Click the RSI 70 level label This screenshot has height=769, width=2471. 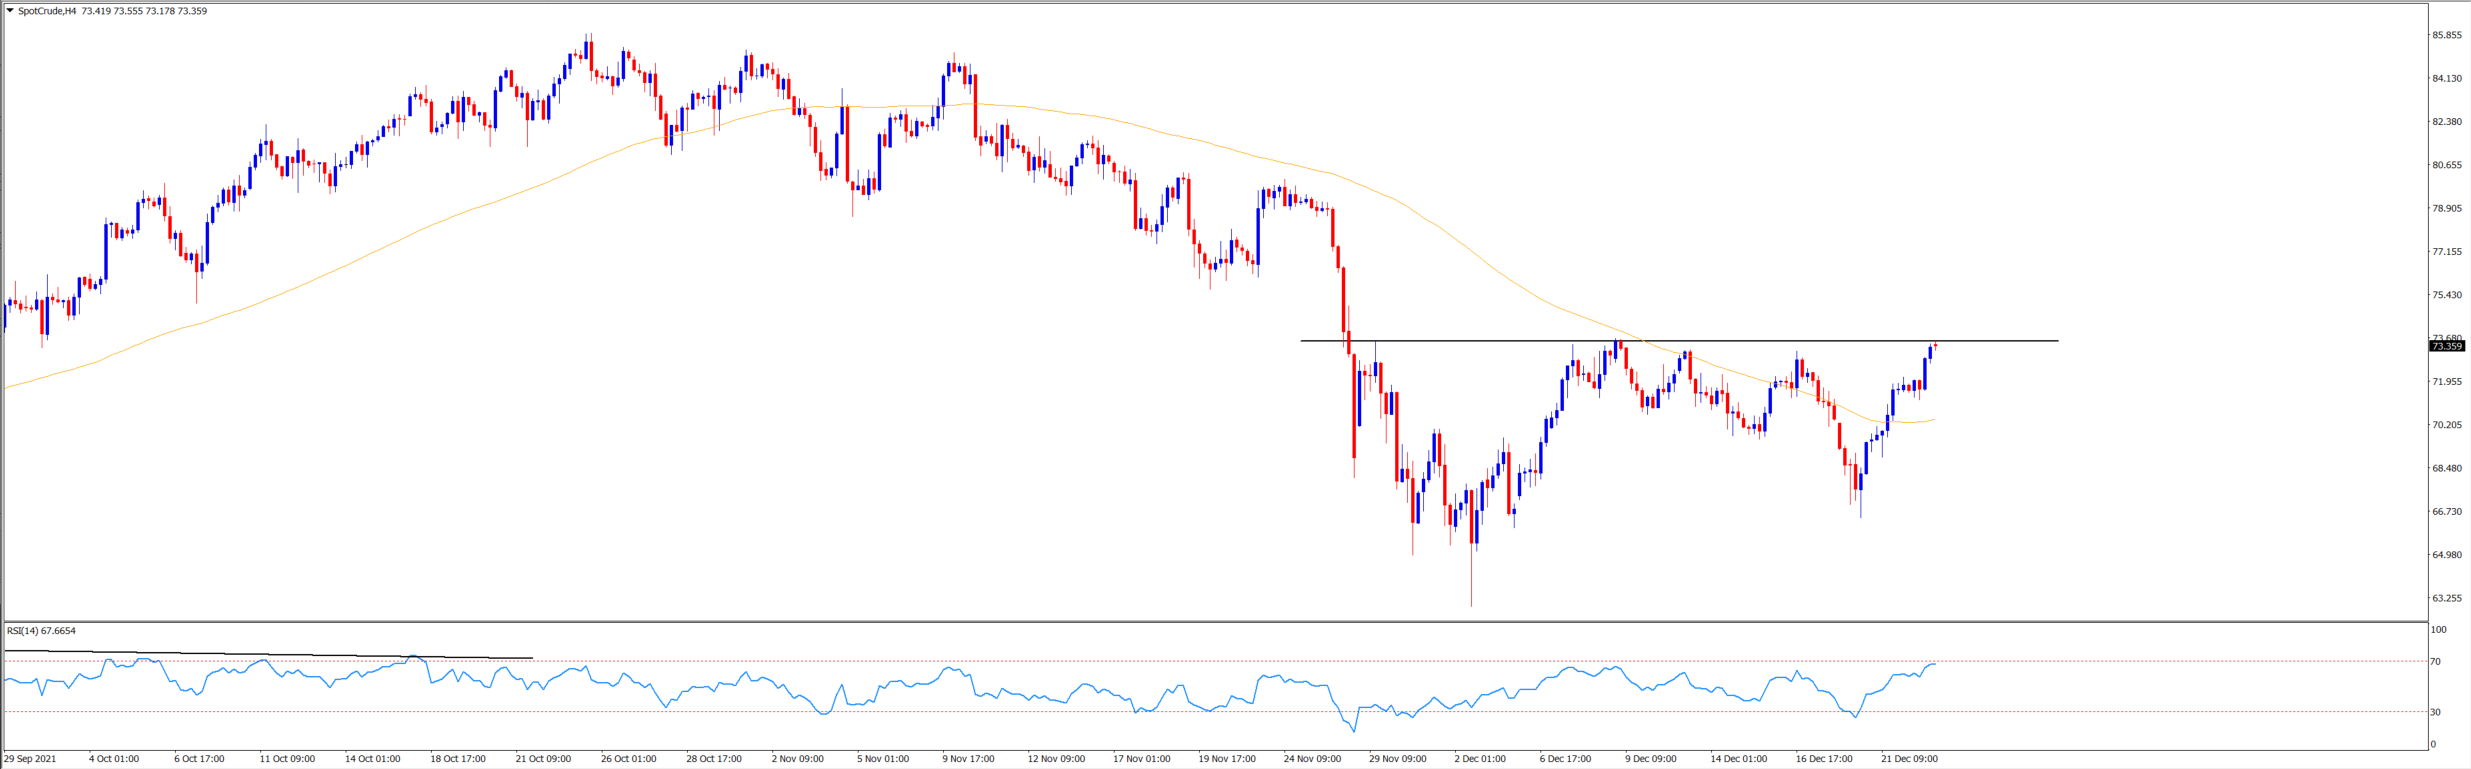click(x=2436, y=662)
